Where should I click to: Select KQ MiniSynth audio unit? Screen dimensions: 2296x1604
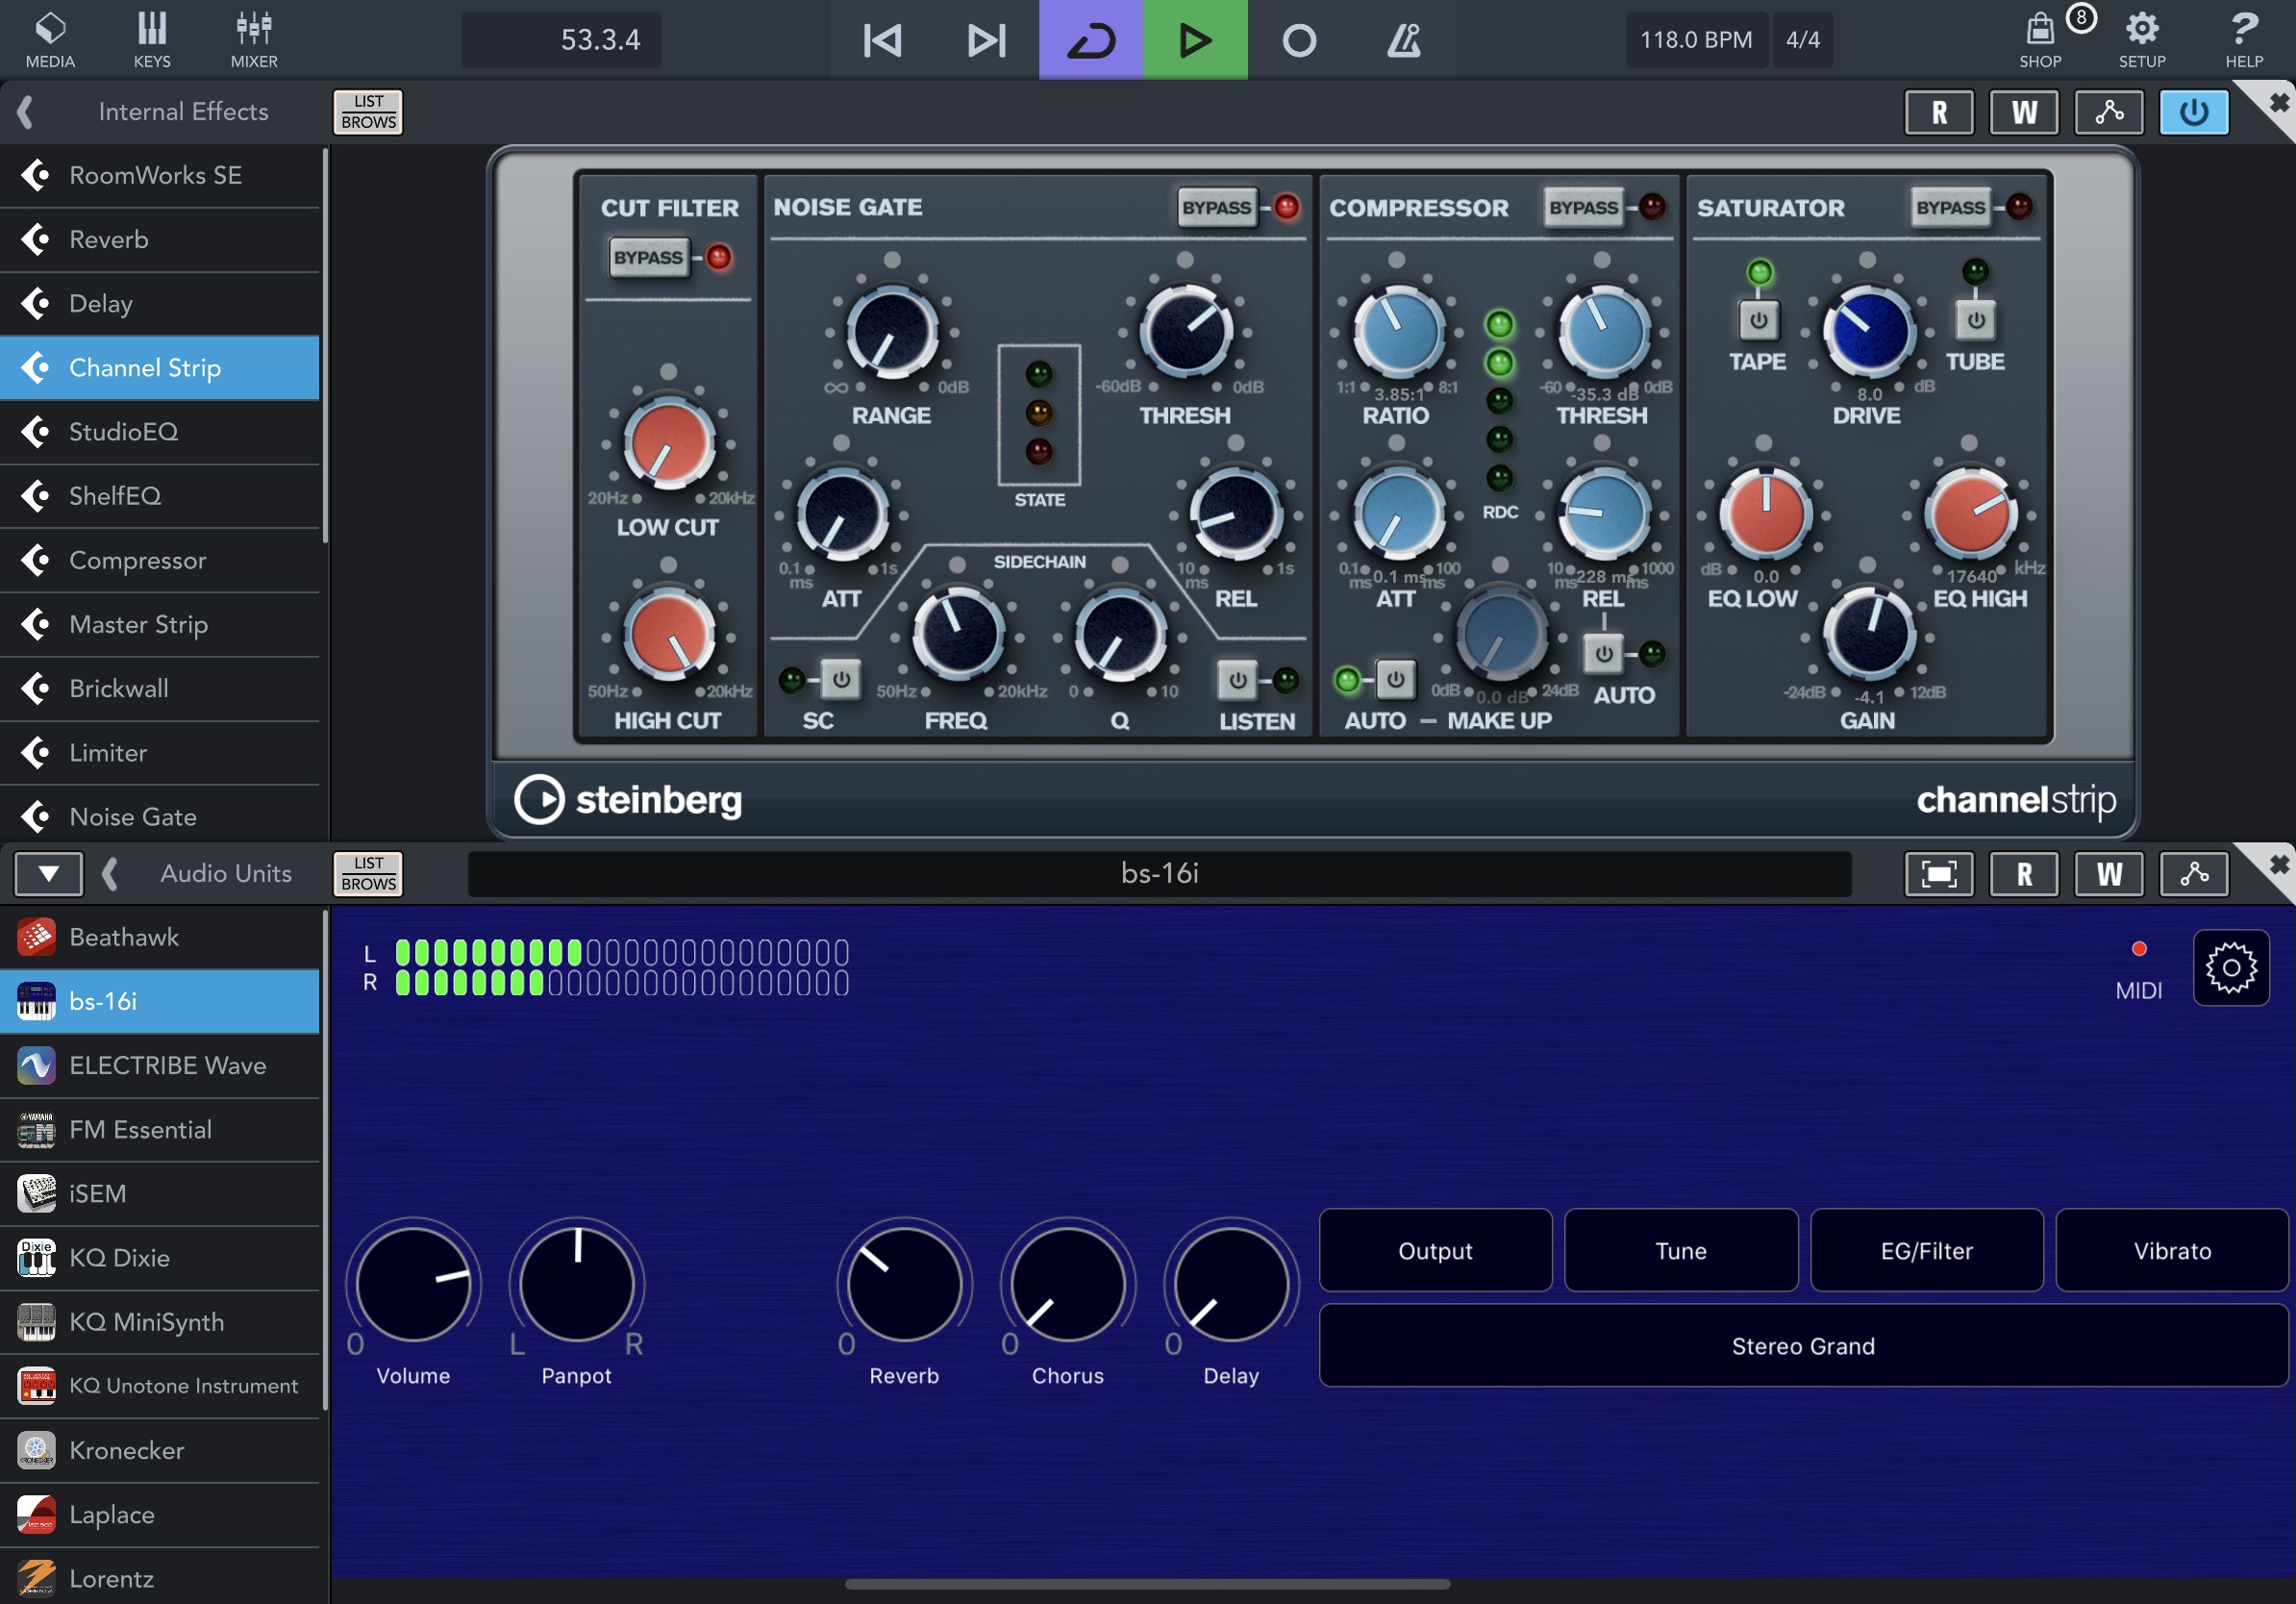pyautogui.click(x=160, y=1323)
